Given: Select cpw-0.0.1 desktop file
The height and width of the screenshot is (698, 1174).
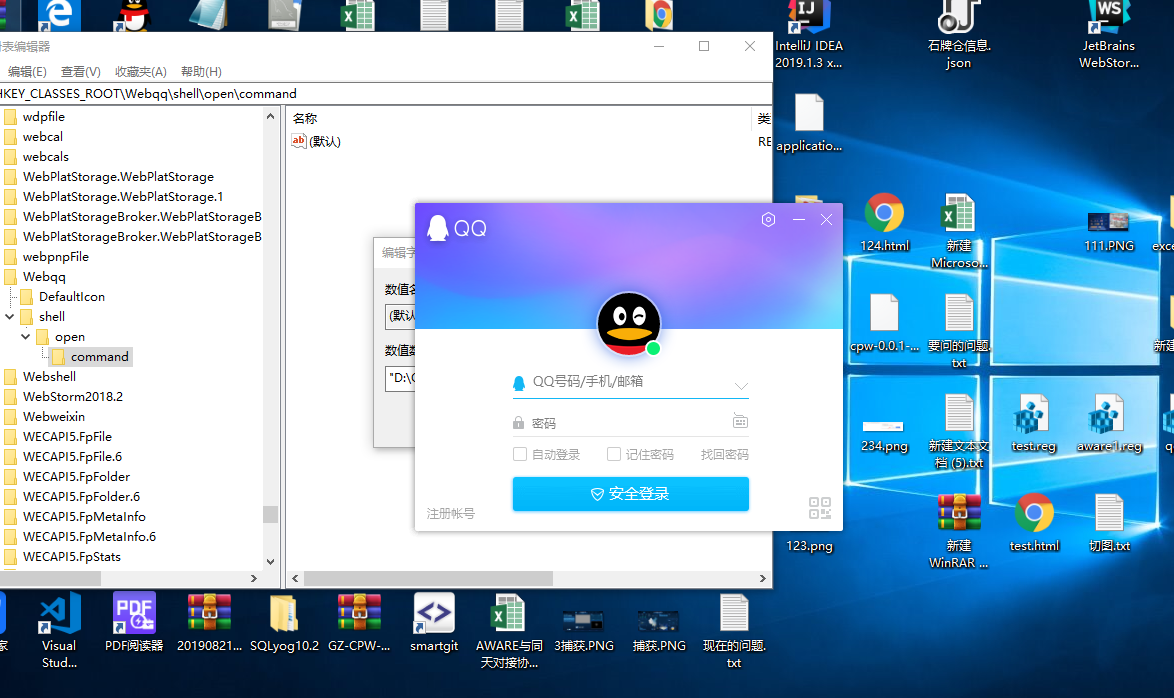Looking at the screenshot, I should tap(884, 323).
